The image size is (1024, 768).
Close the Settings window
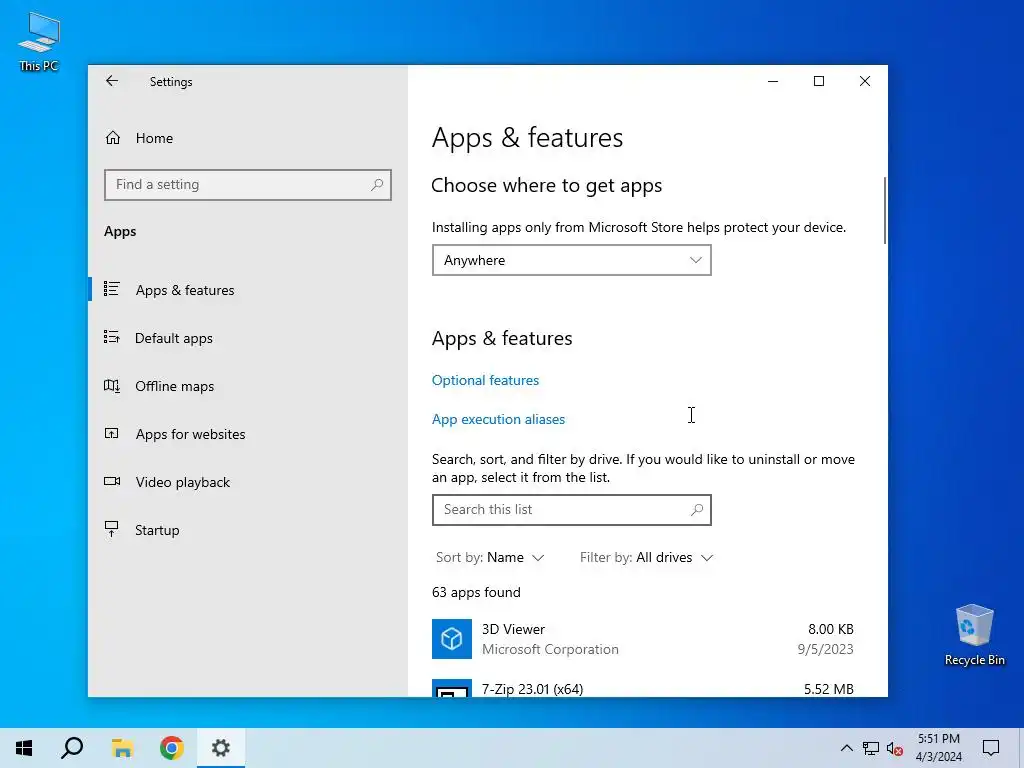pyautogui.click(x=865, y=81)
